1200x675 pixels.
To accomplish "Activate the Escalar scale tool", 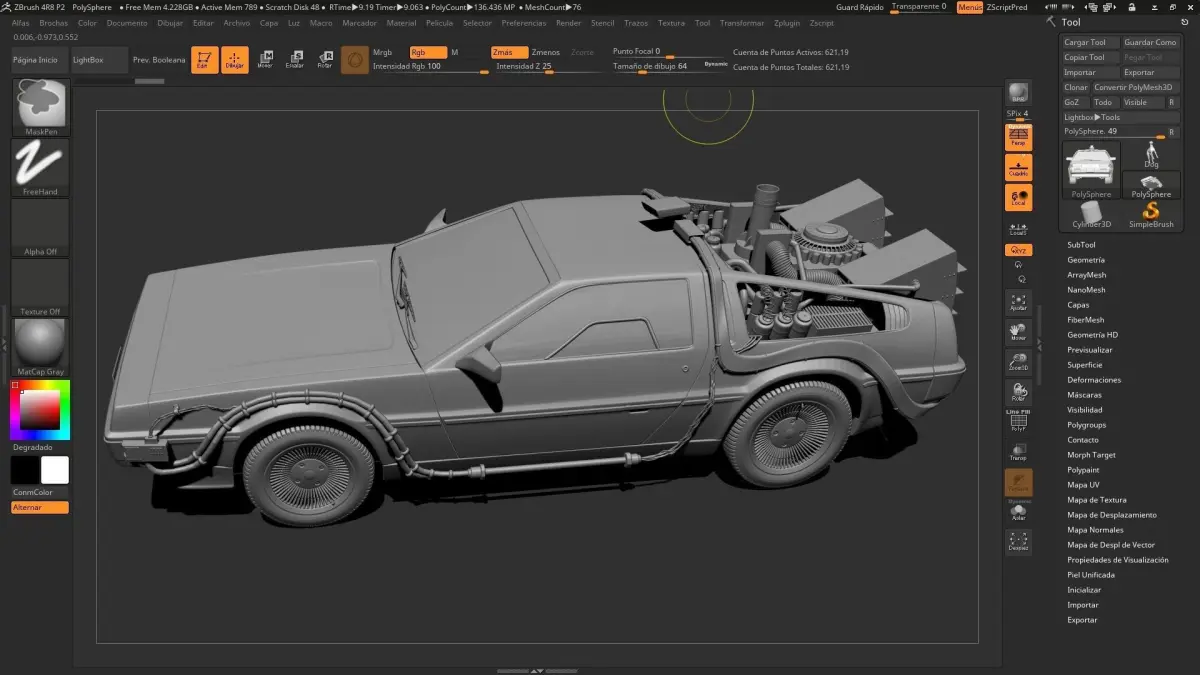I will [x=295, y=60].
